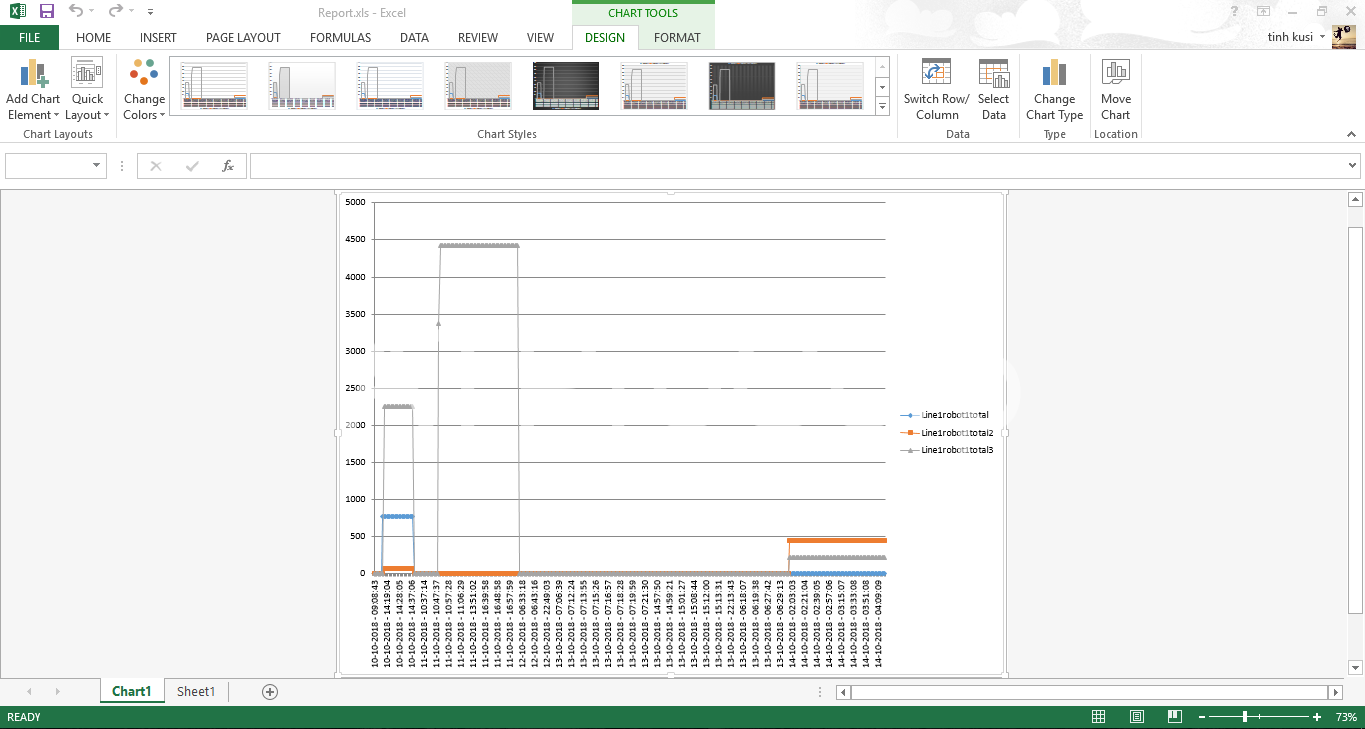Apply the first black chart style thumbnail
Image resolution: width=1365 pixels, height=729 pixels.
pos(566,86)
